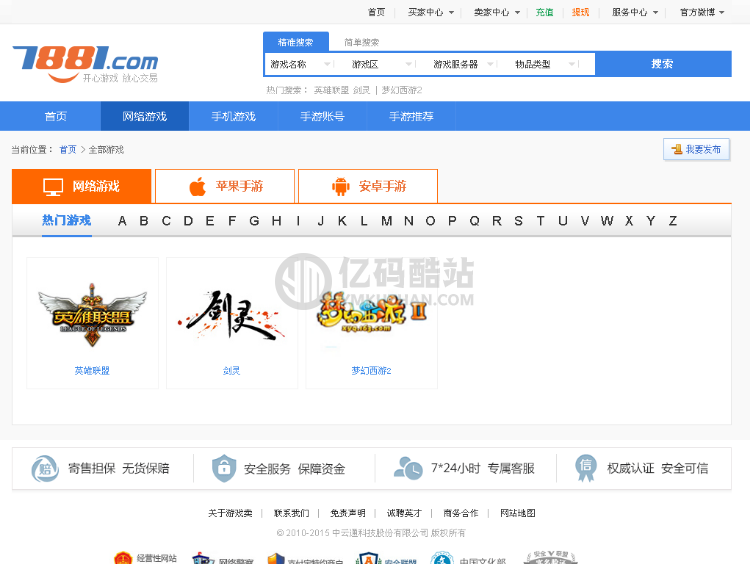Open 手游账号 in the blue navigation bar
The width and height of the screenshot is (750, 564).
(x=322, y=116)
